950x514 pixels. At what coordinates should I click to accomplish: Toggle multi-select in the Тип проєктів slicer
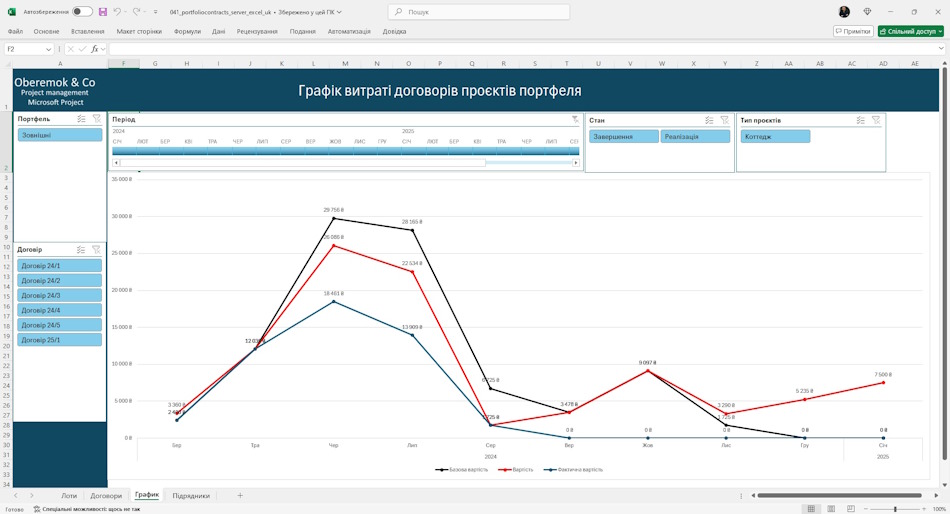[861, 120]
